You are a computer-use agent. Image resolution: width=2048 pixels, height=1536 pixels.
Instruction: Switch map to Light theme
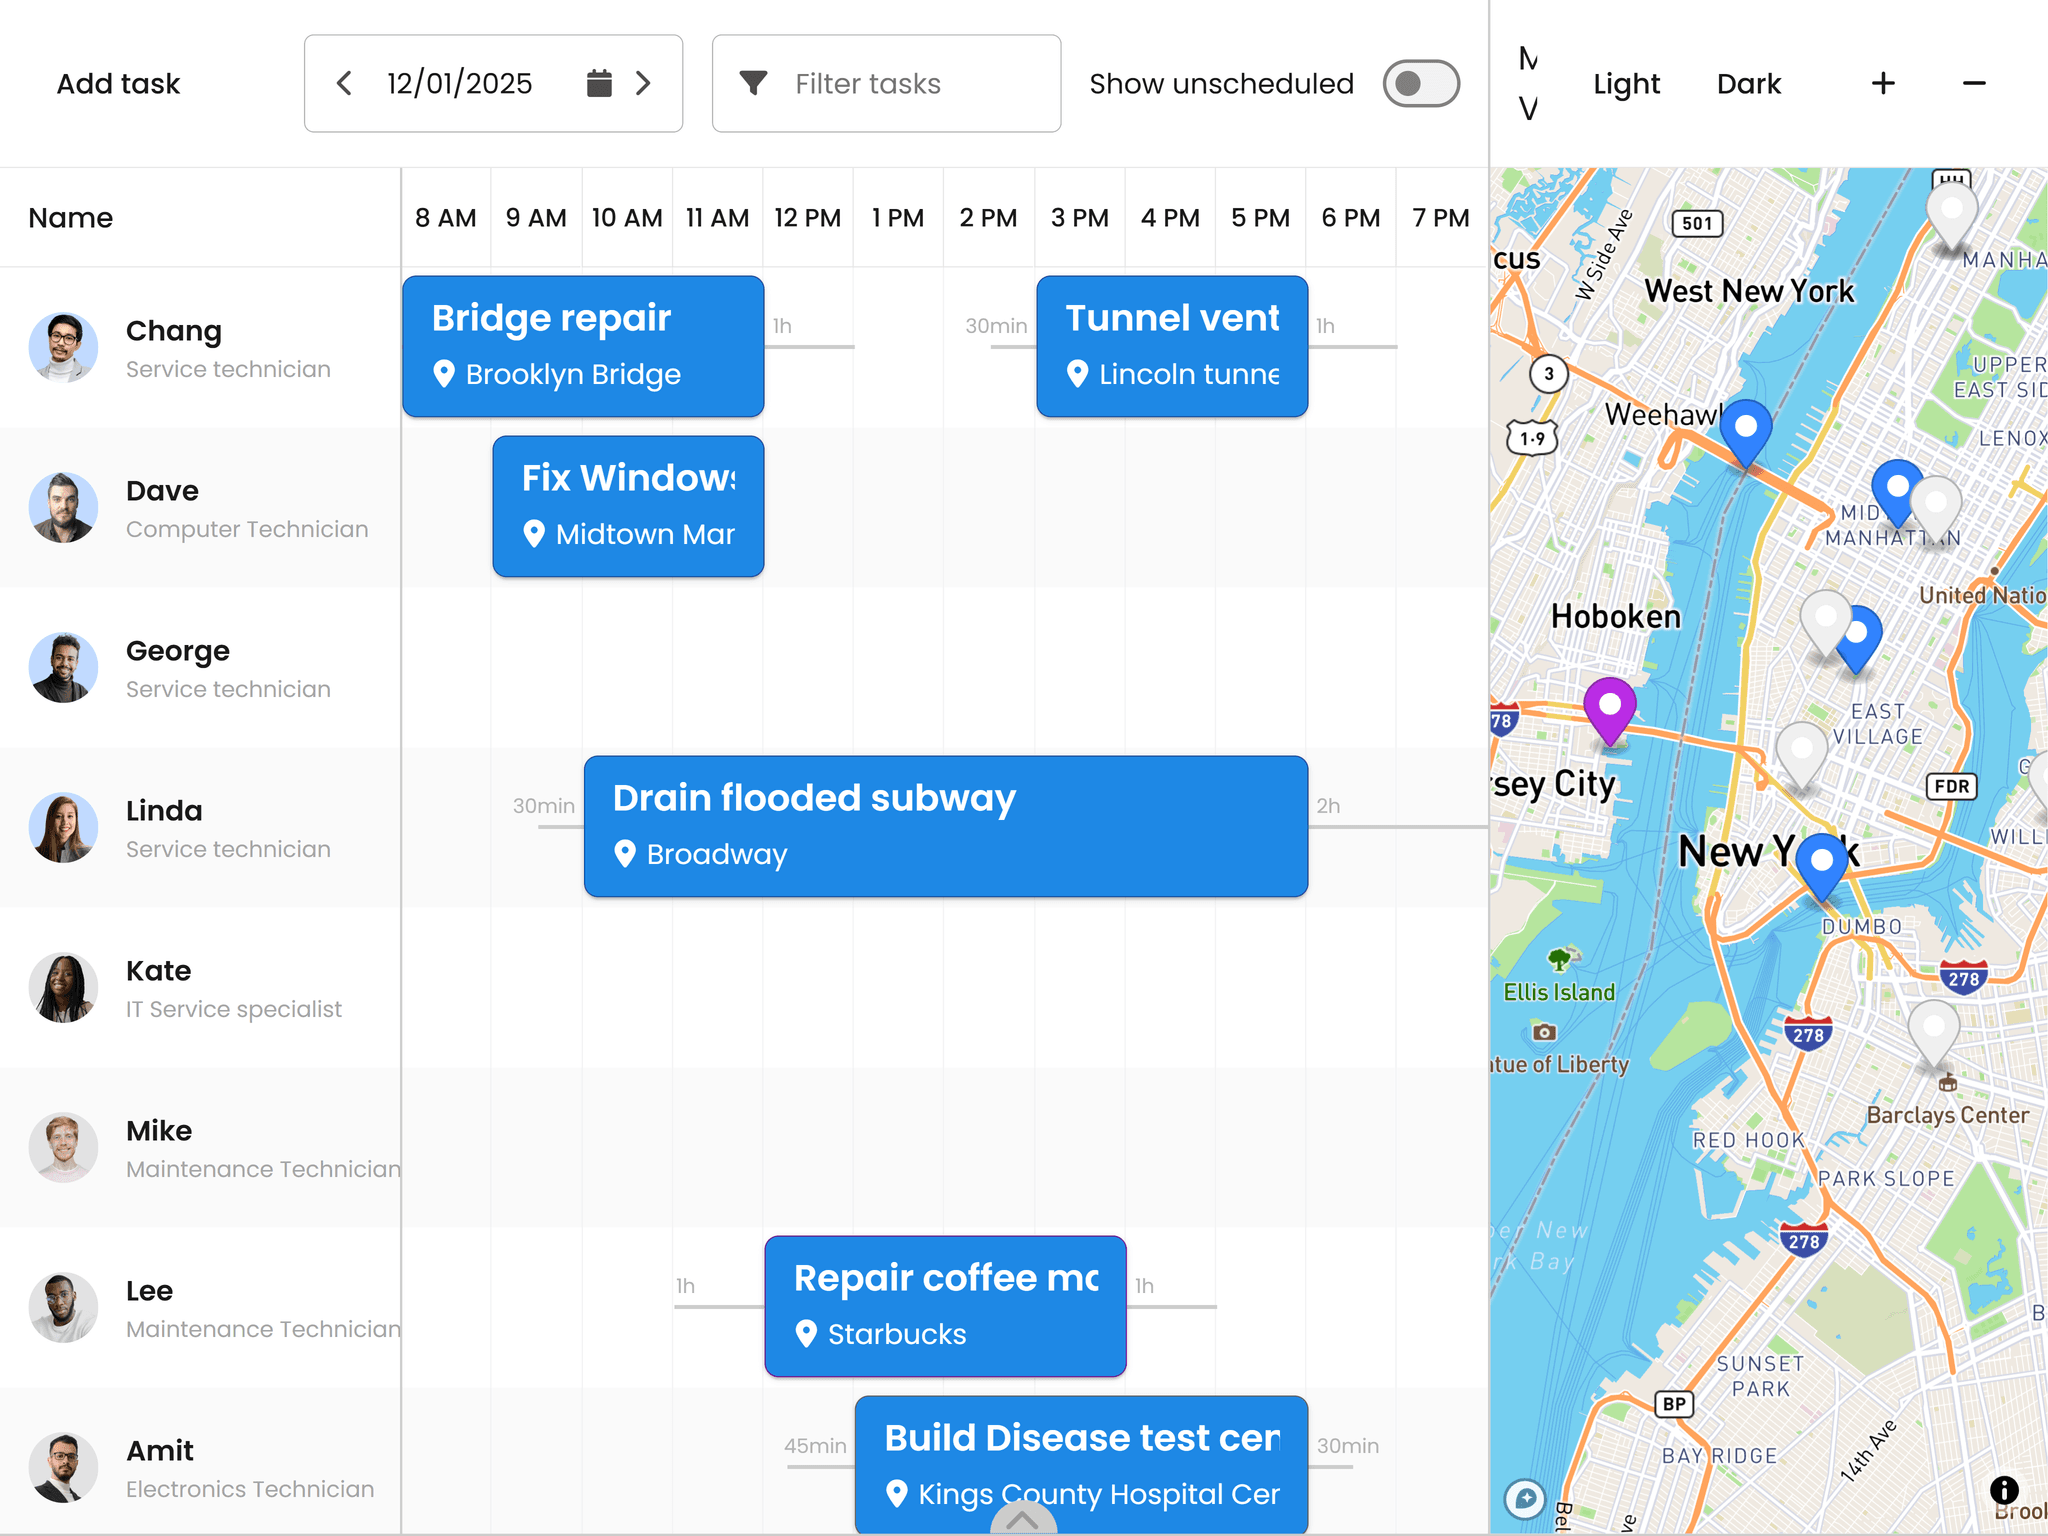click(1626, 84)
